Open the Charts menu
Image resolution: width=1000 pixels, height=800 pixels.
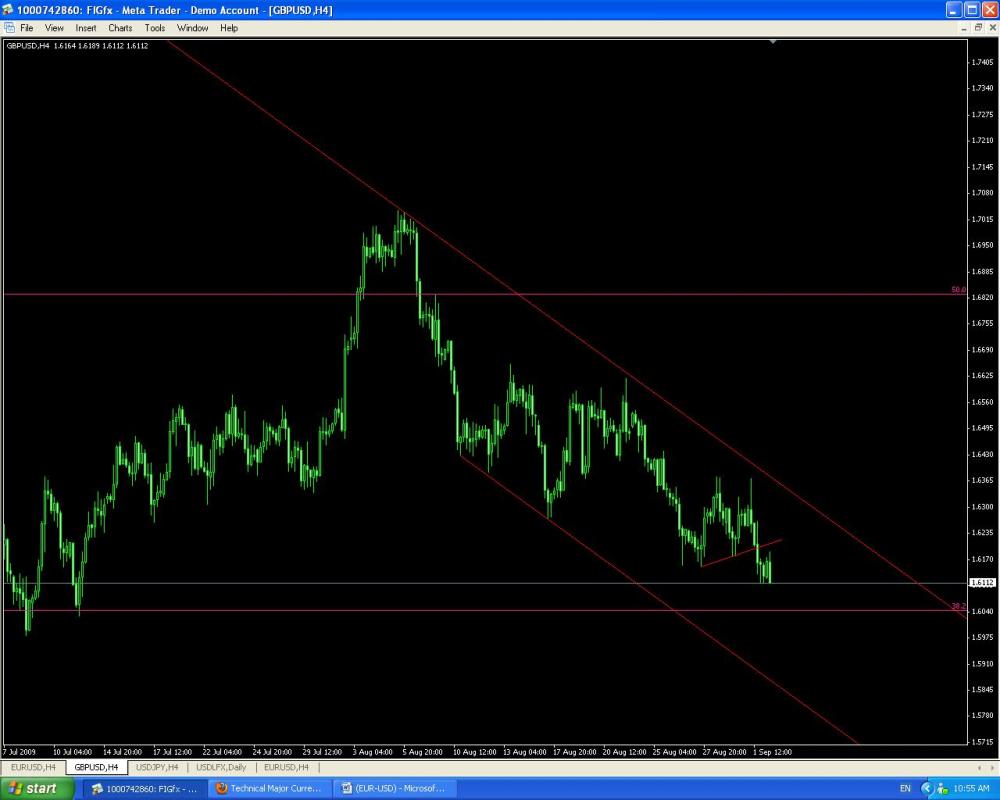120,28
